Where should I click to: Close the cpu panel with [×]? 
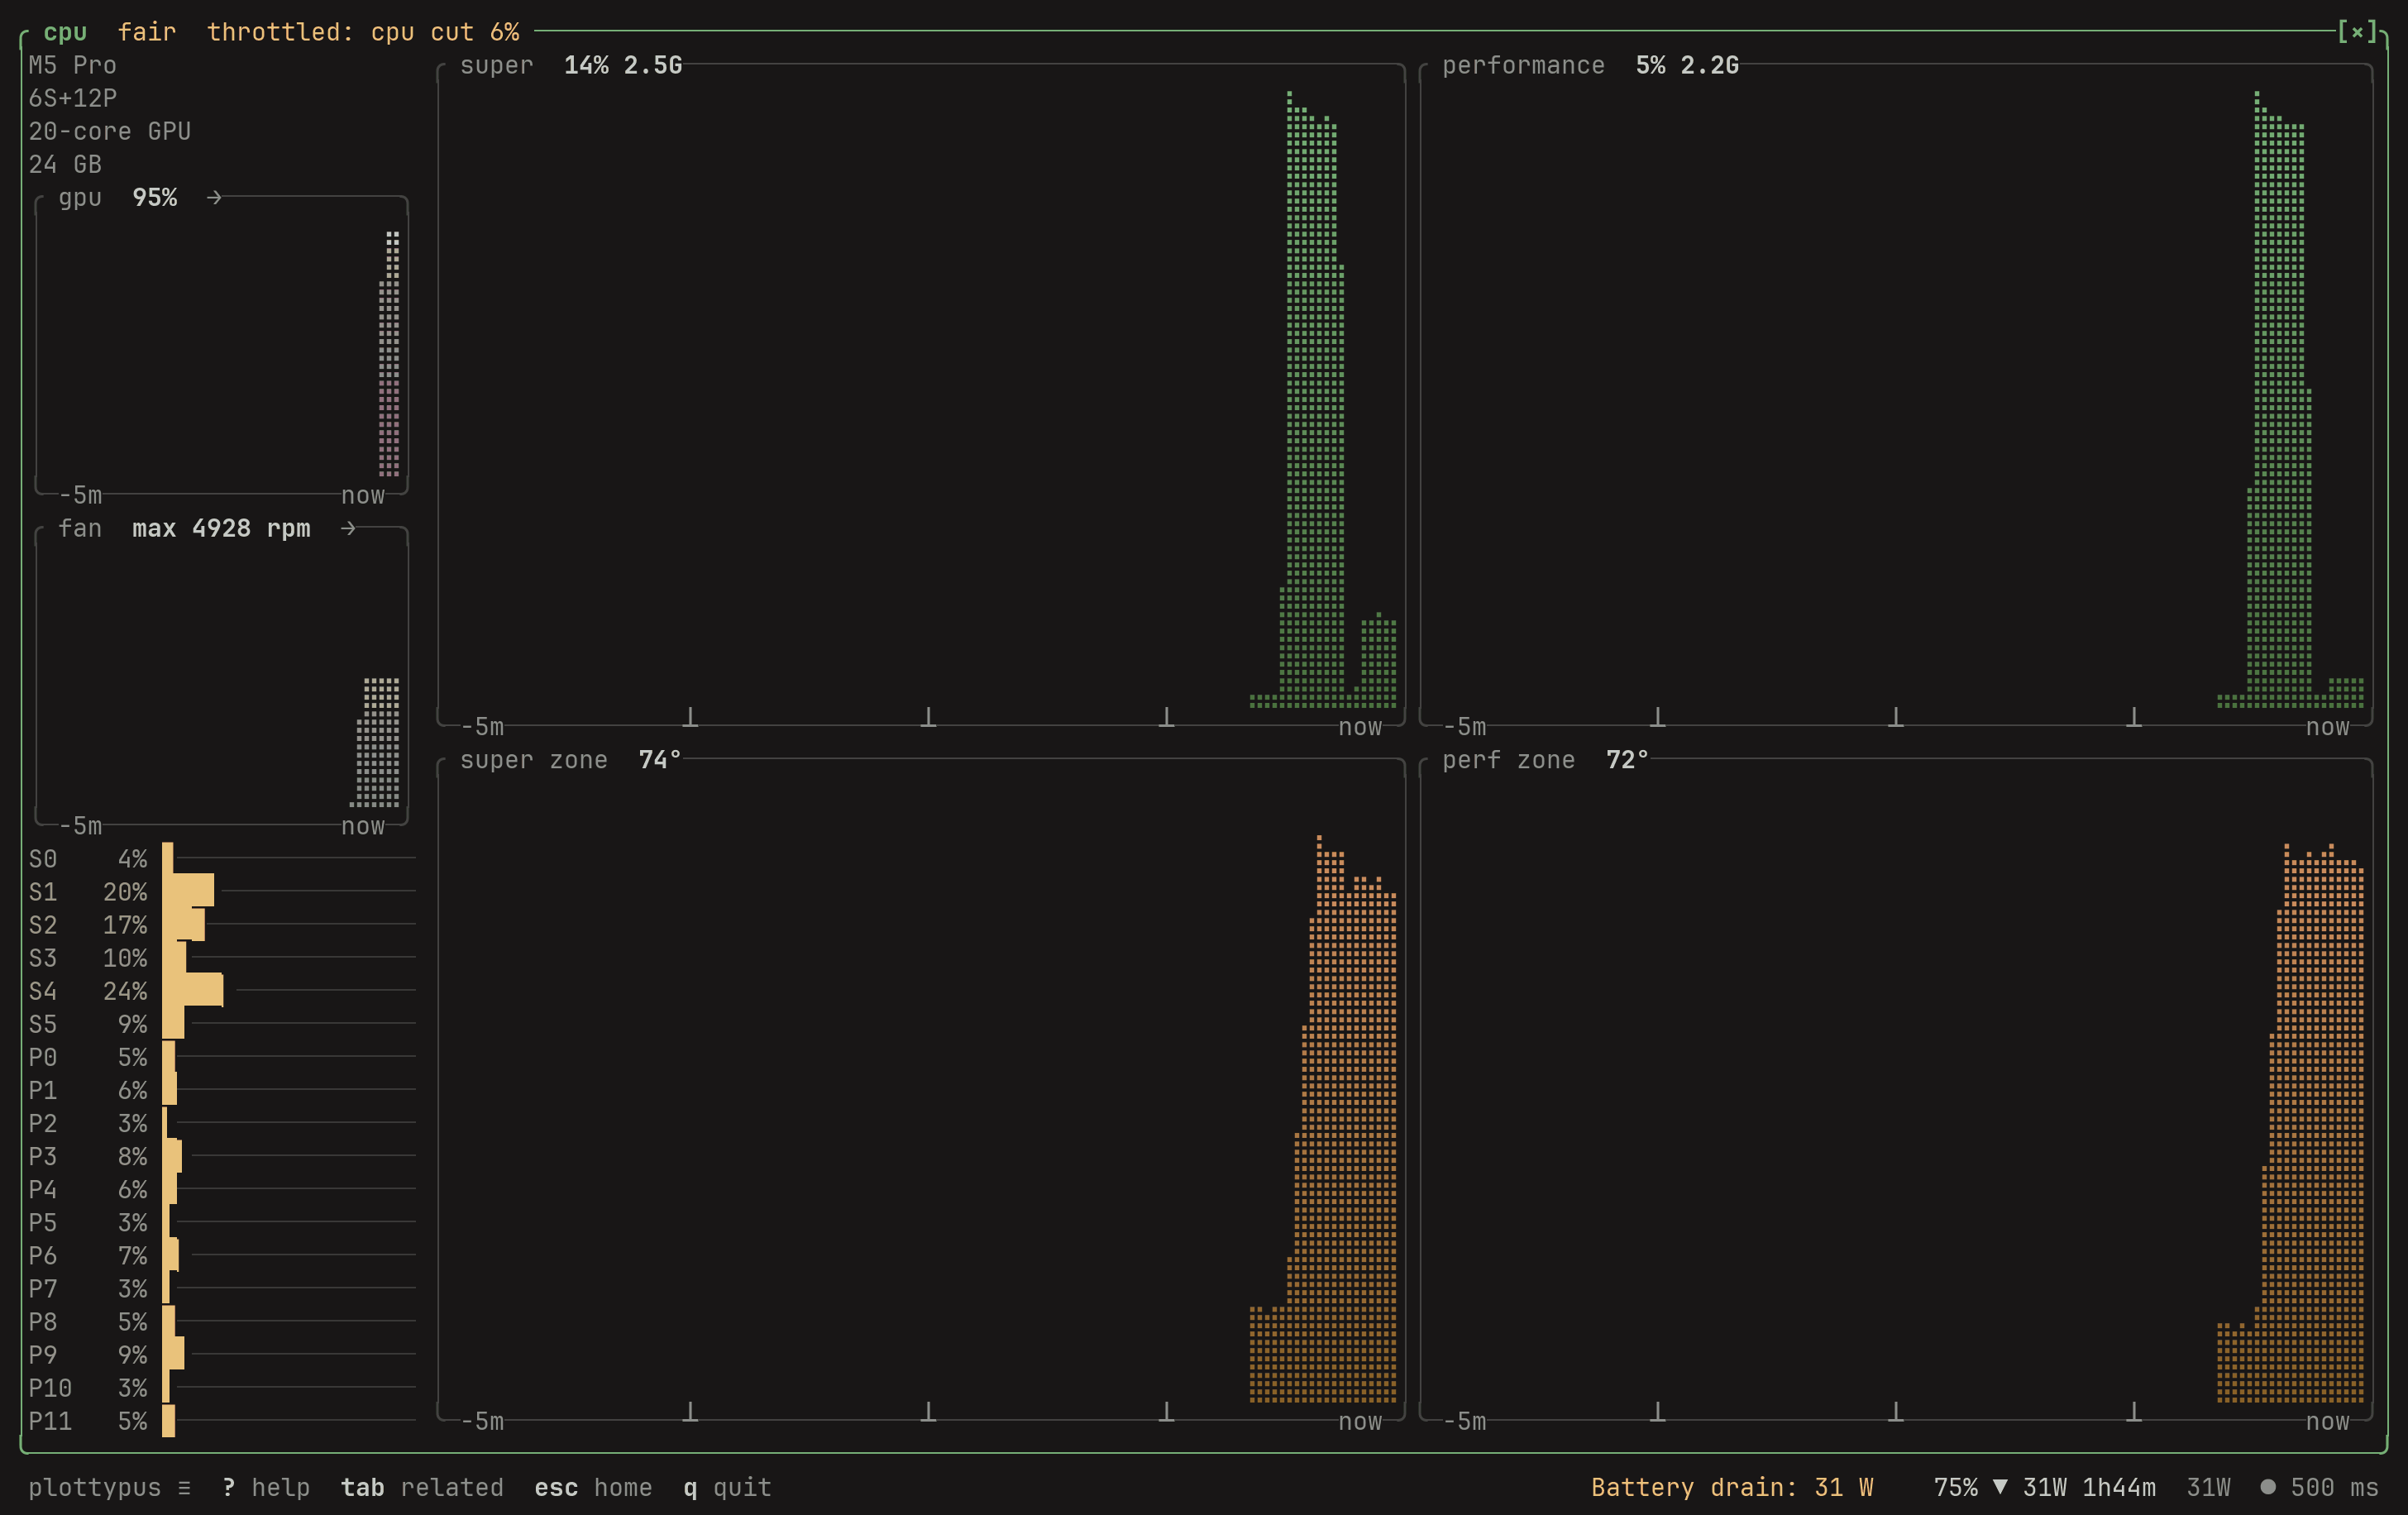click(x=2357, y=32)
